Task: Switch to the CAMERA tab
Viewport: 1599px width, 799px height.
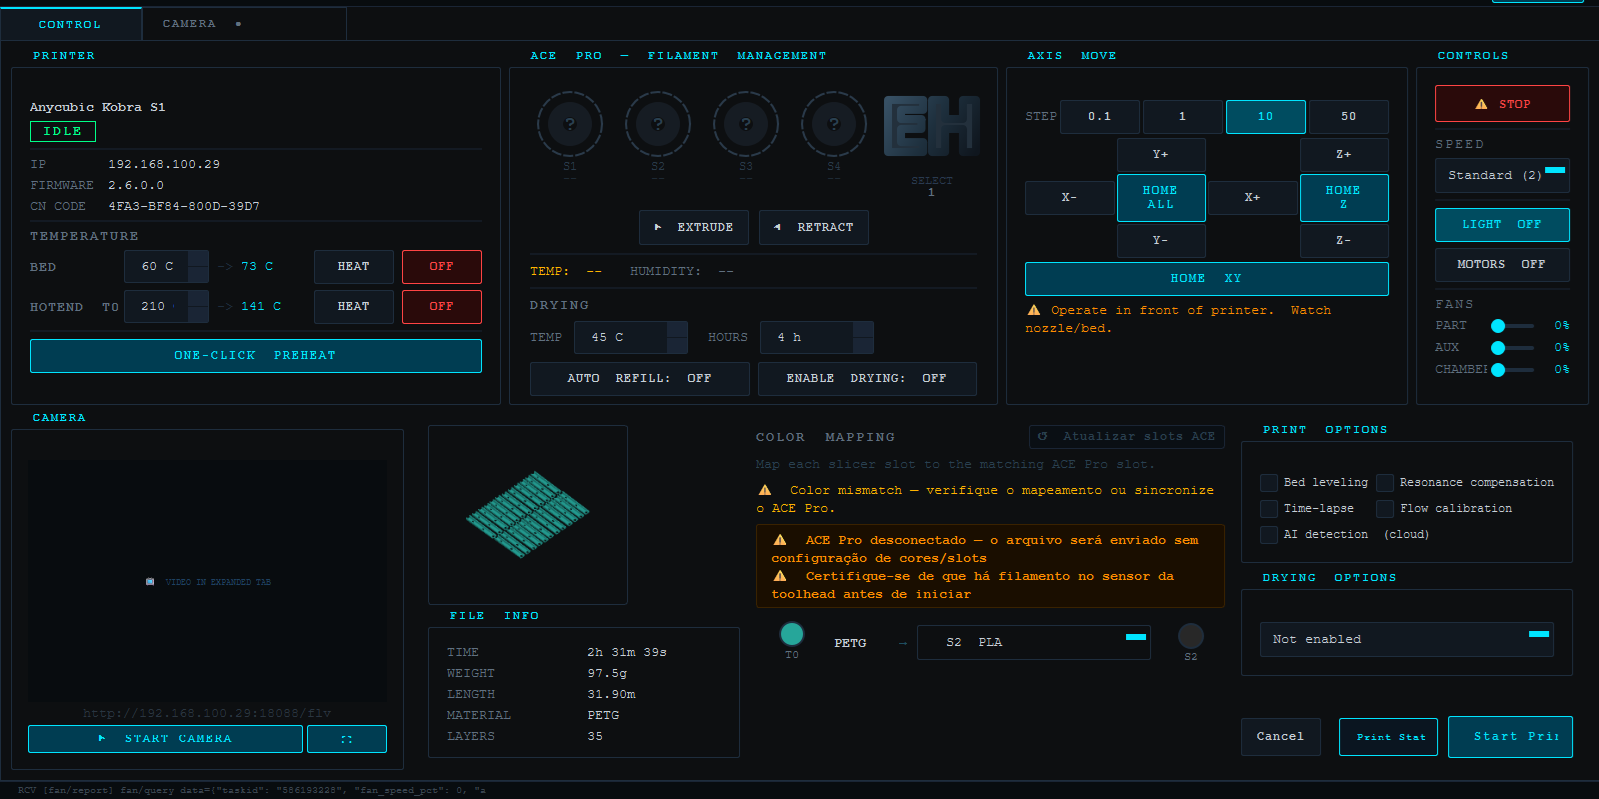Action: (190, 24)
